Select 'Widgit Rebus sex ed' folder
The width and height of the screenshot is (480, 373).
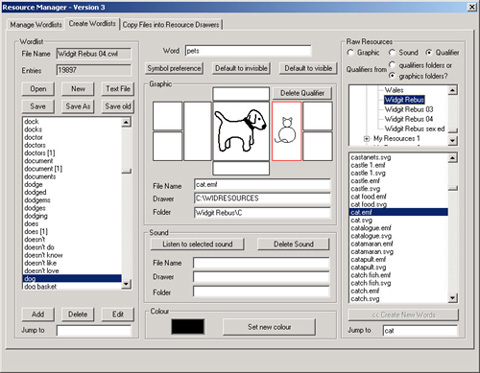(415, 129)
